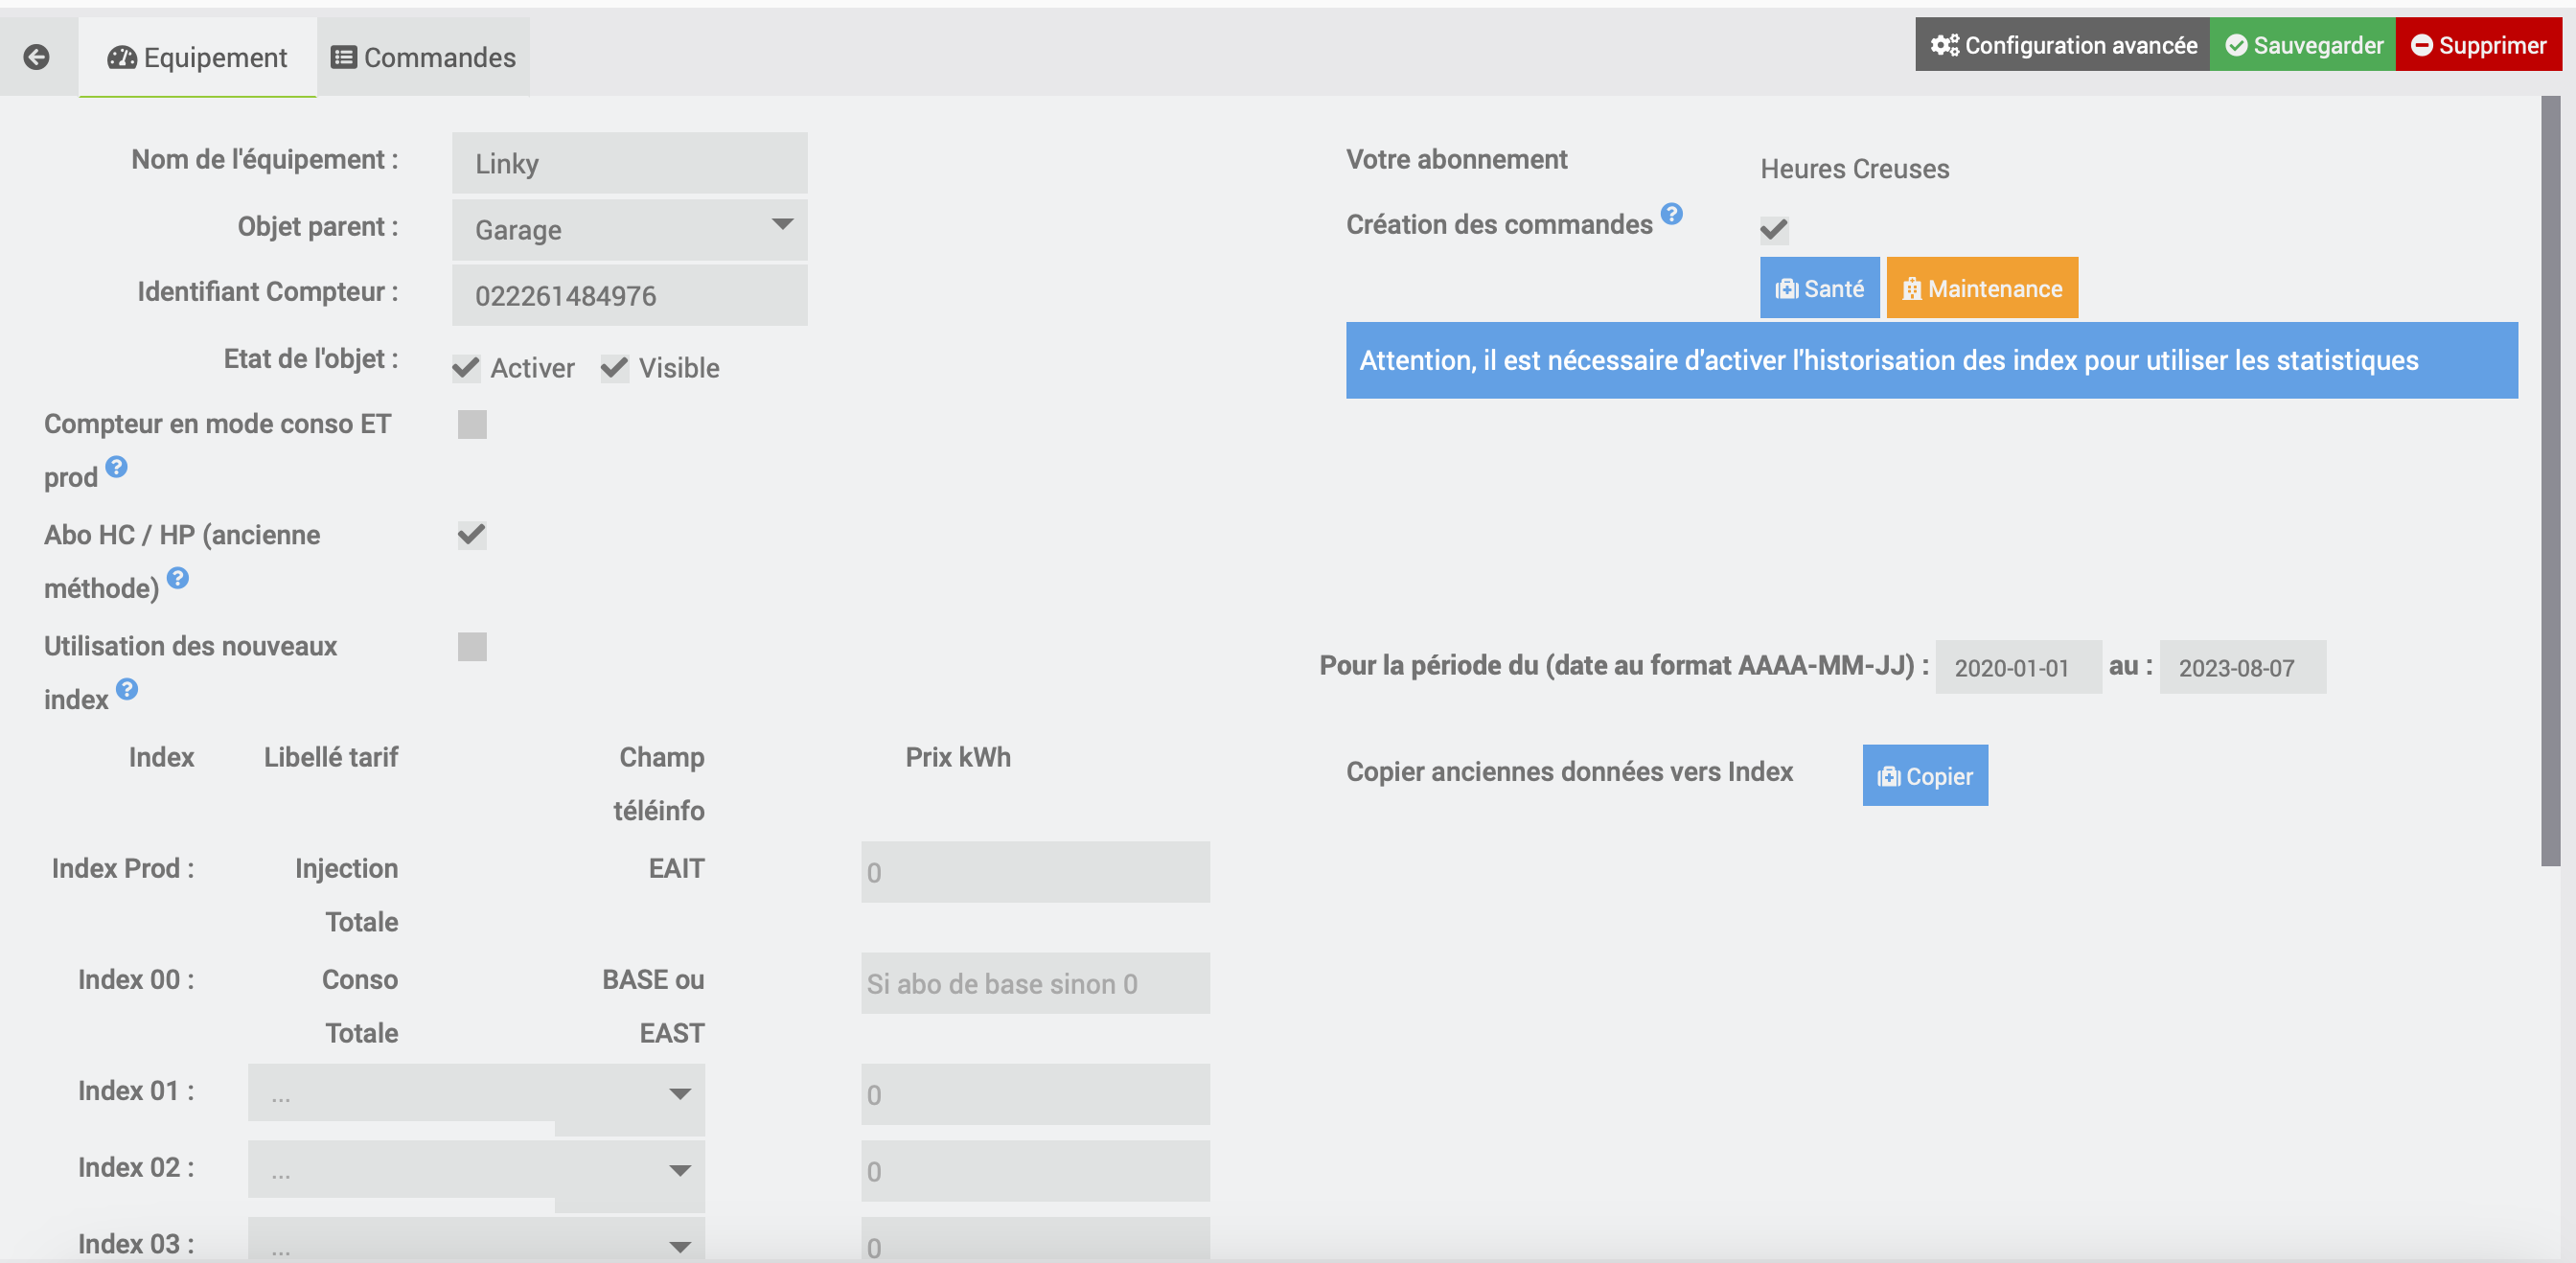Click the green Sauvegarder button

(x=2303, y=45)
